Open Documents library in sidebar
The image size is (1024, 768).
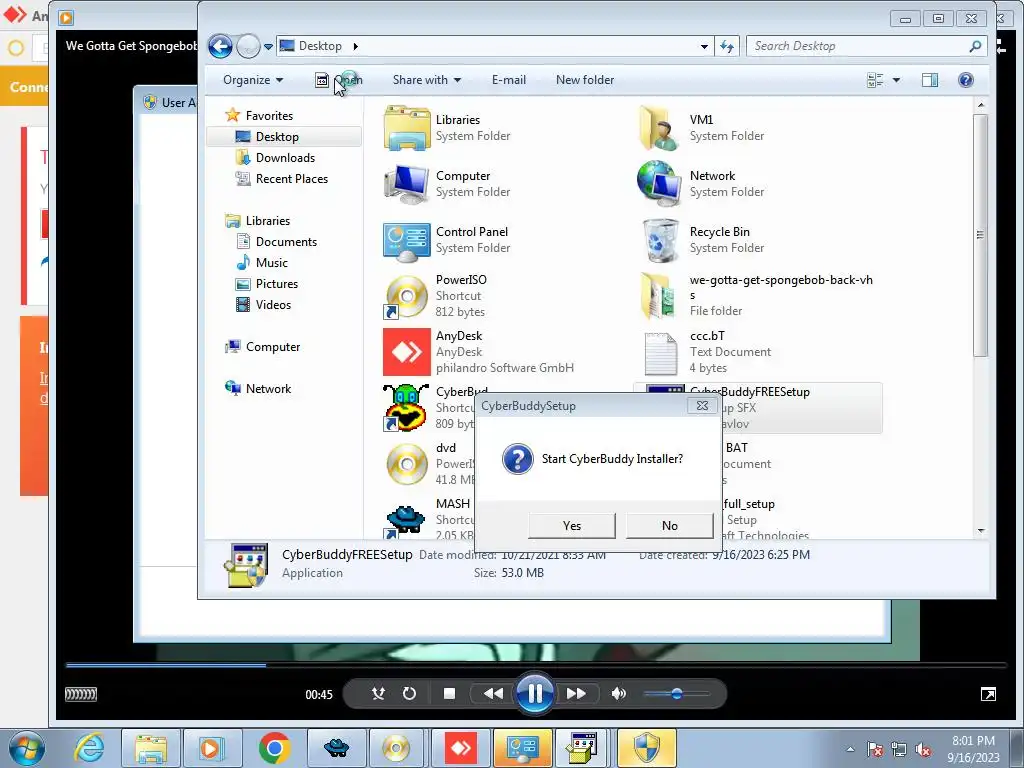tap(286, 242)
